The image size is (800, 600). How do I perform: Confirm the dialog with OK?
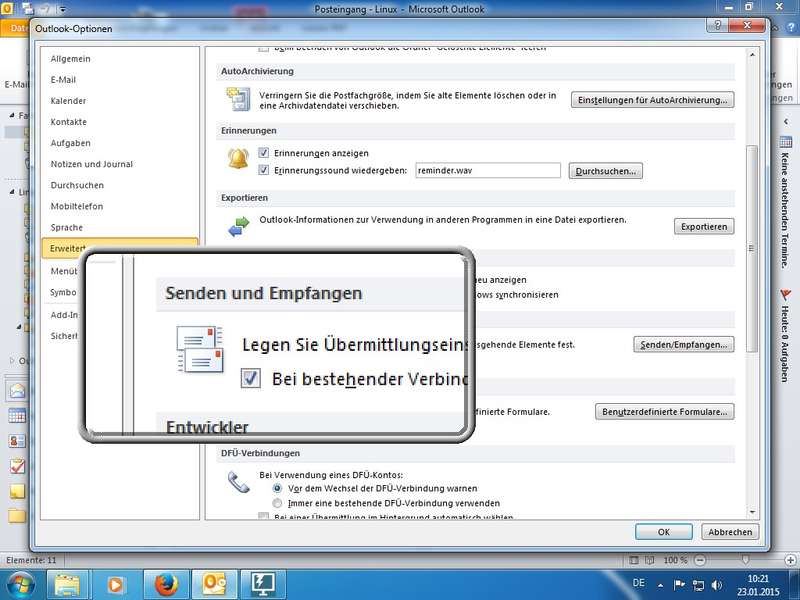[664, 532]
